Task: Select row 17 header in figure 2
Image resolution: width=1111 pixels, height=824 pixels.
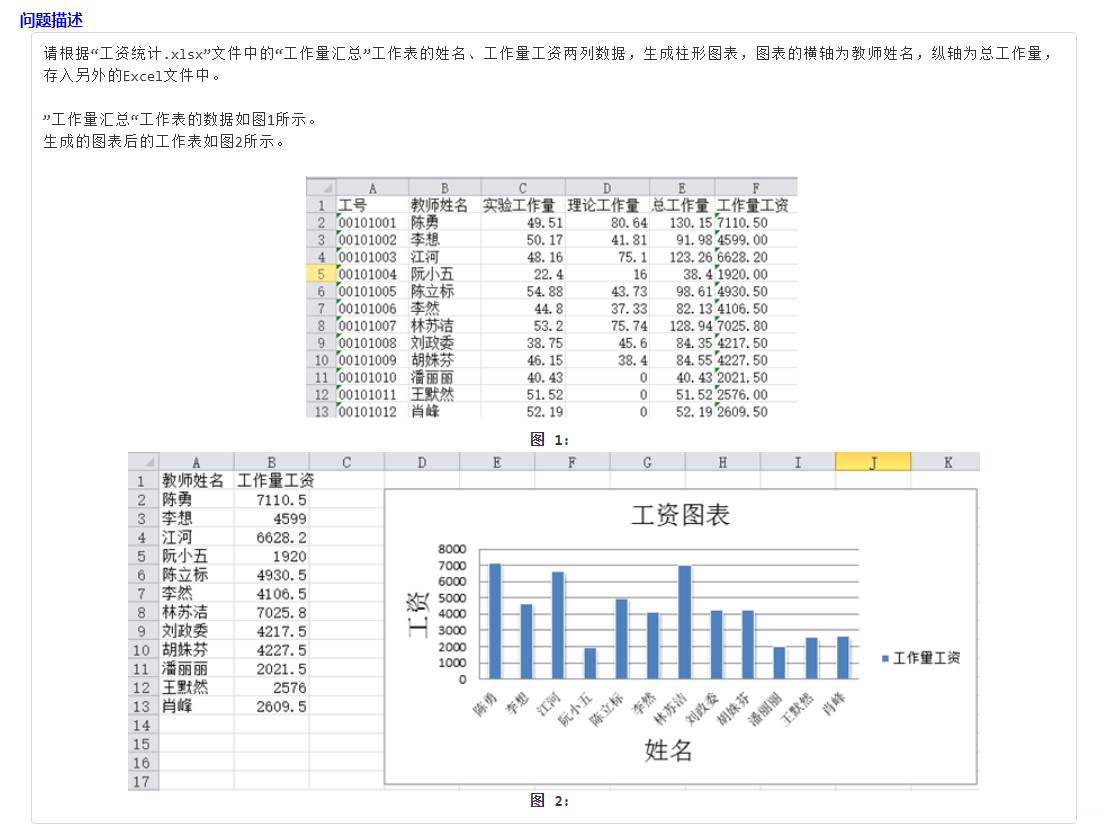Action: coord(143,781)
